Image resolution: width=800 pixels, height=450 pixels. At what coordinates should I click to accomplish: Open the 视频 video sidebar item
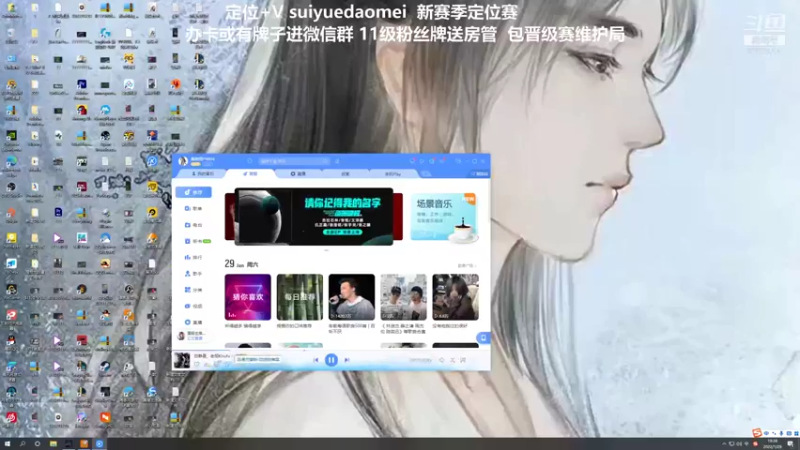point(193,306)
